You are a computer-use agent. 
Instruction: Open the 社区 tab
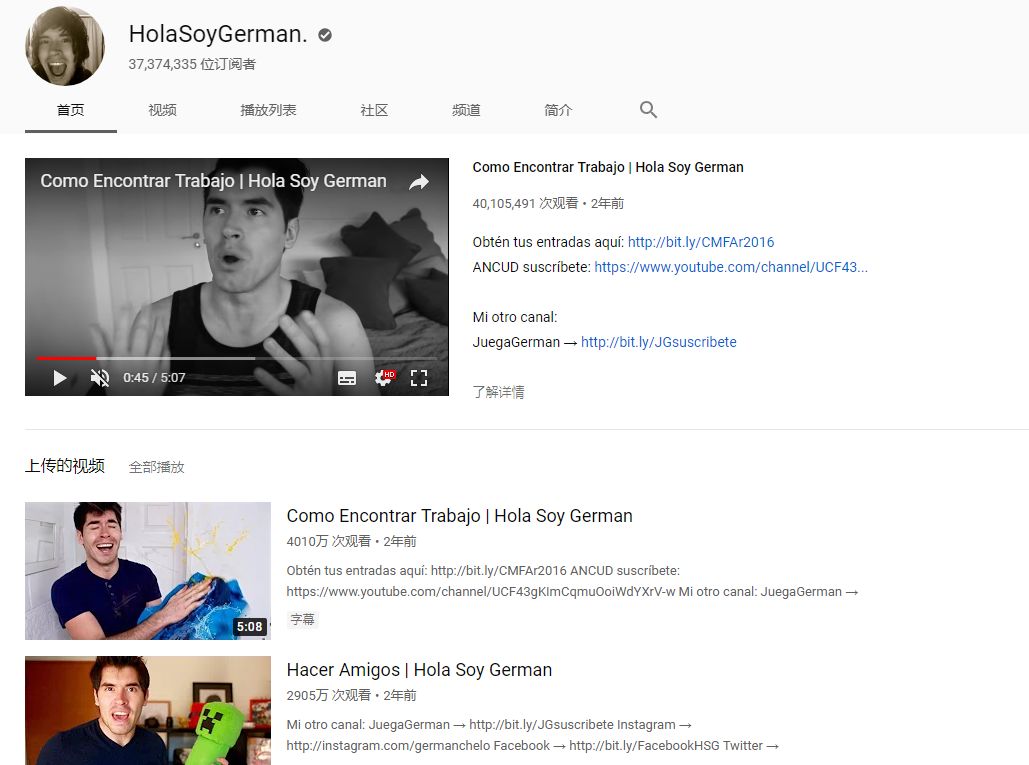(374, 110)
